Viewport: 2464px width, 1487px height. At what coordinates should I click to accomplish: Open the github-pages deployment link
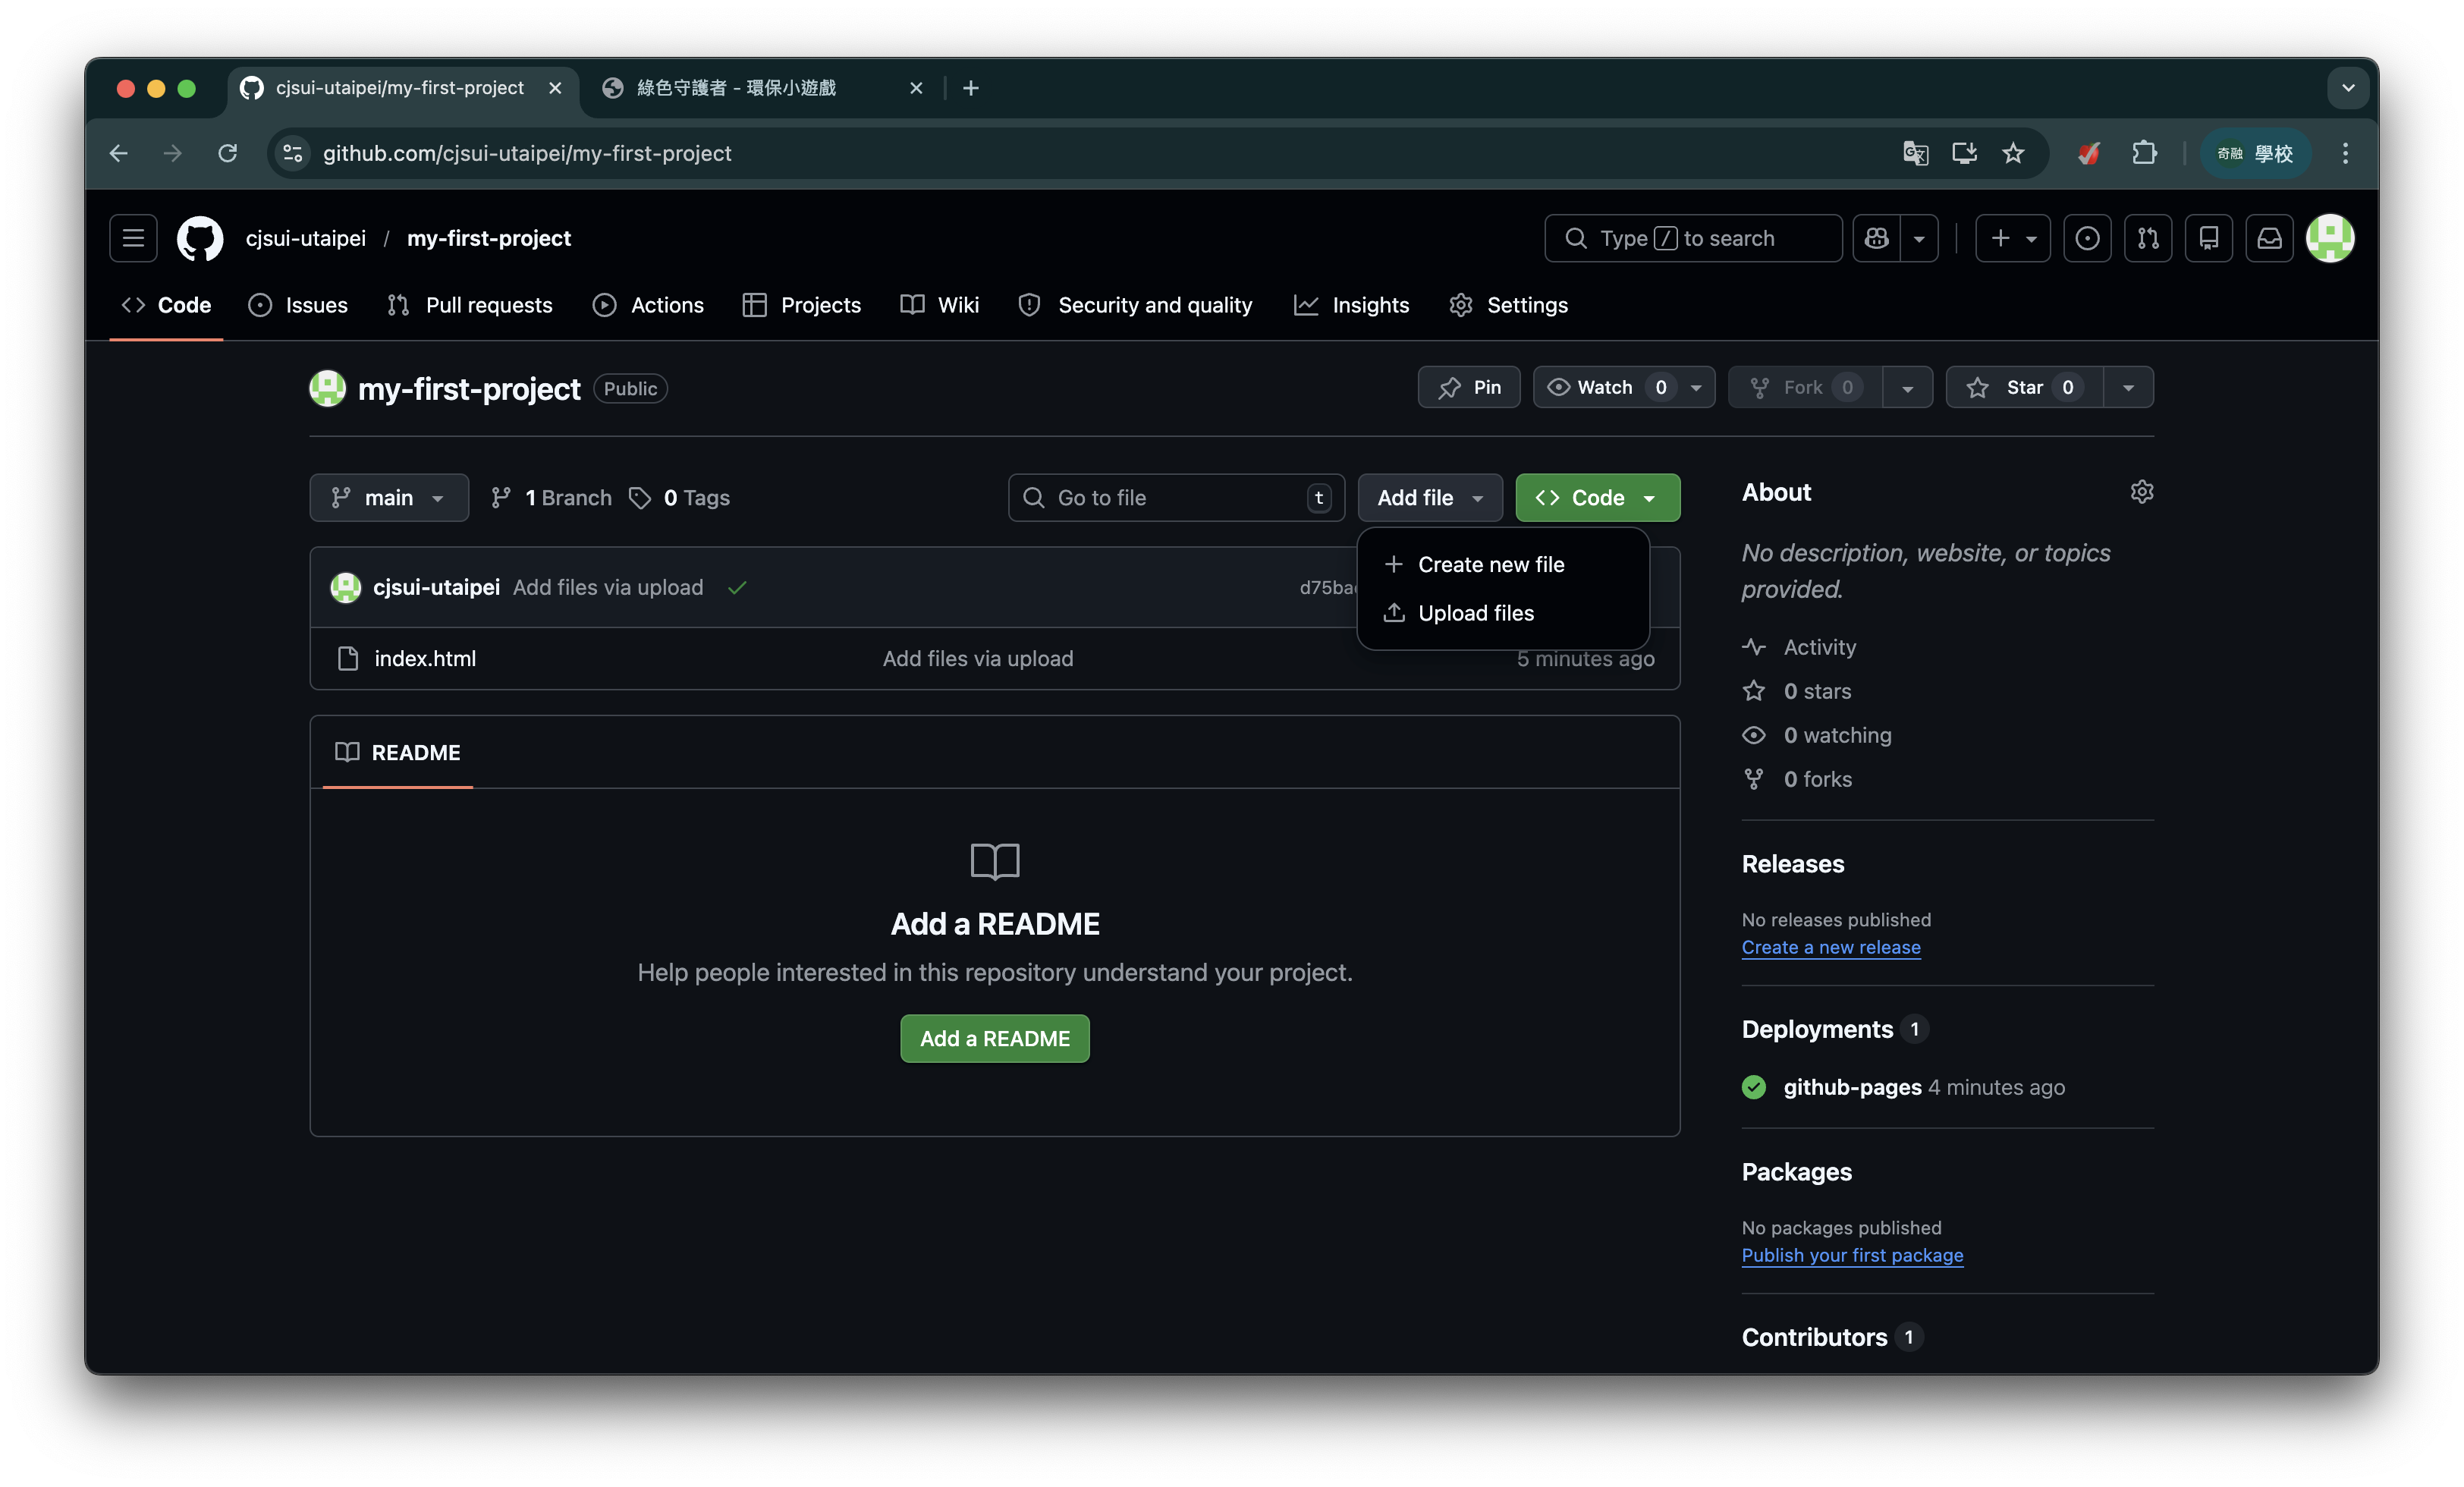tap(1852, 1087)
